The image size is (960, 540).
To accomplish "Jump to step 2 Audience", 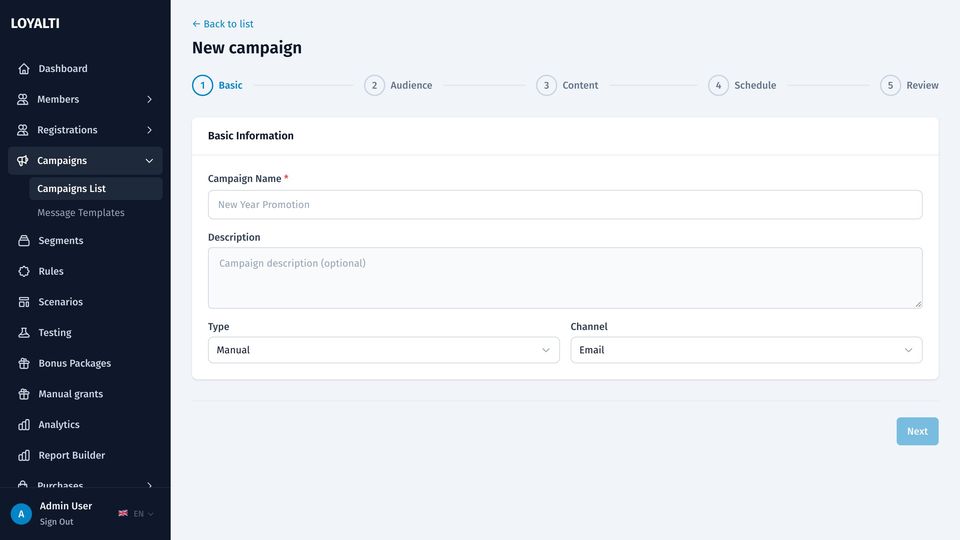I will click(x=398, y=85).
